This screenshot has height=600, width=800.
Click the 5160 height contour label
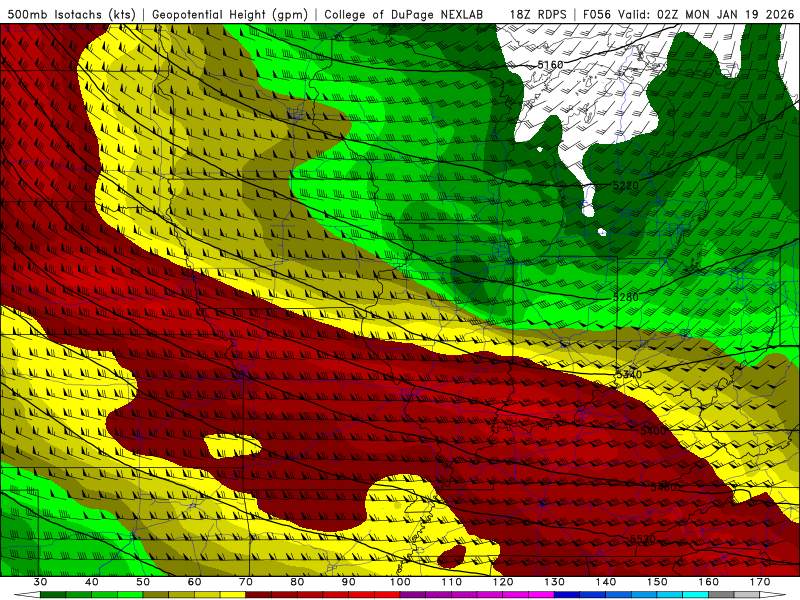click(x=550, y=65)
